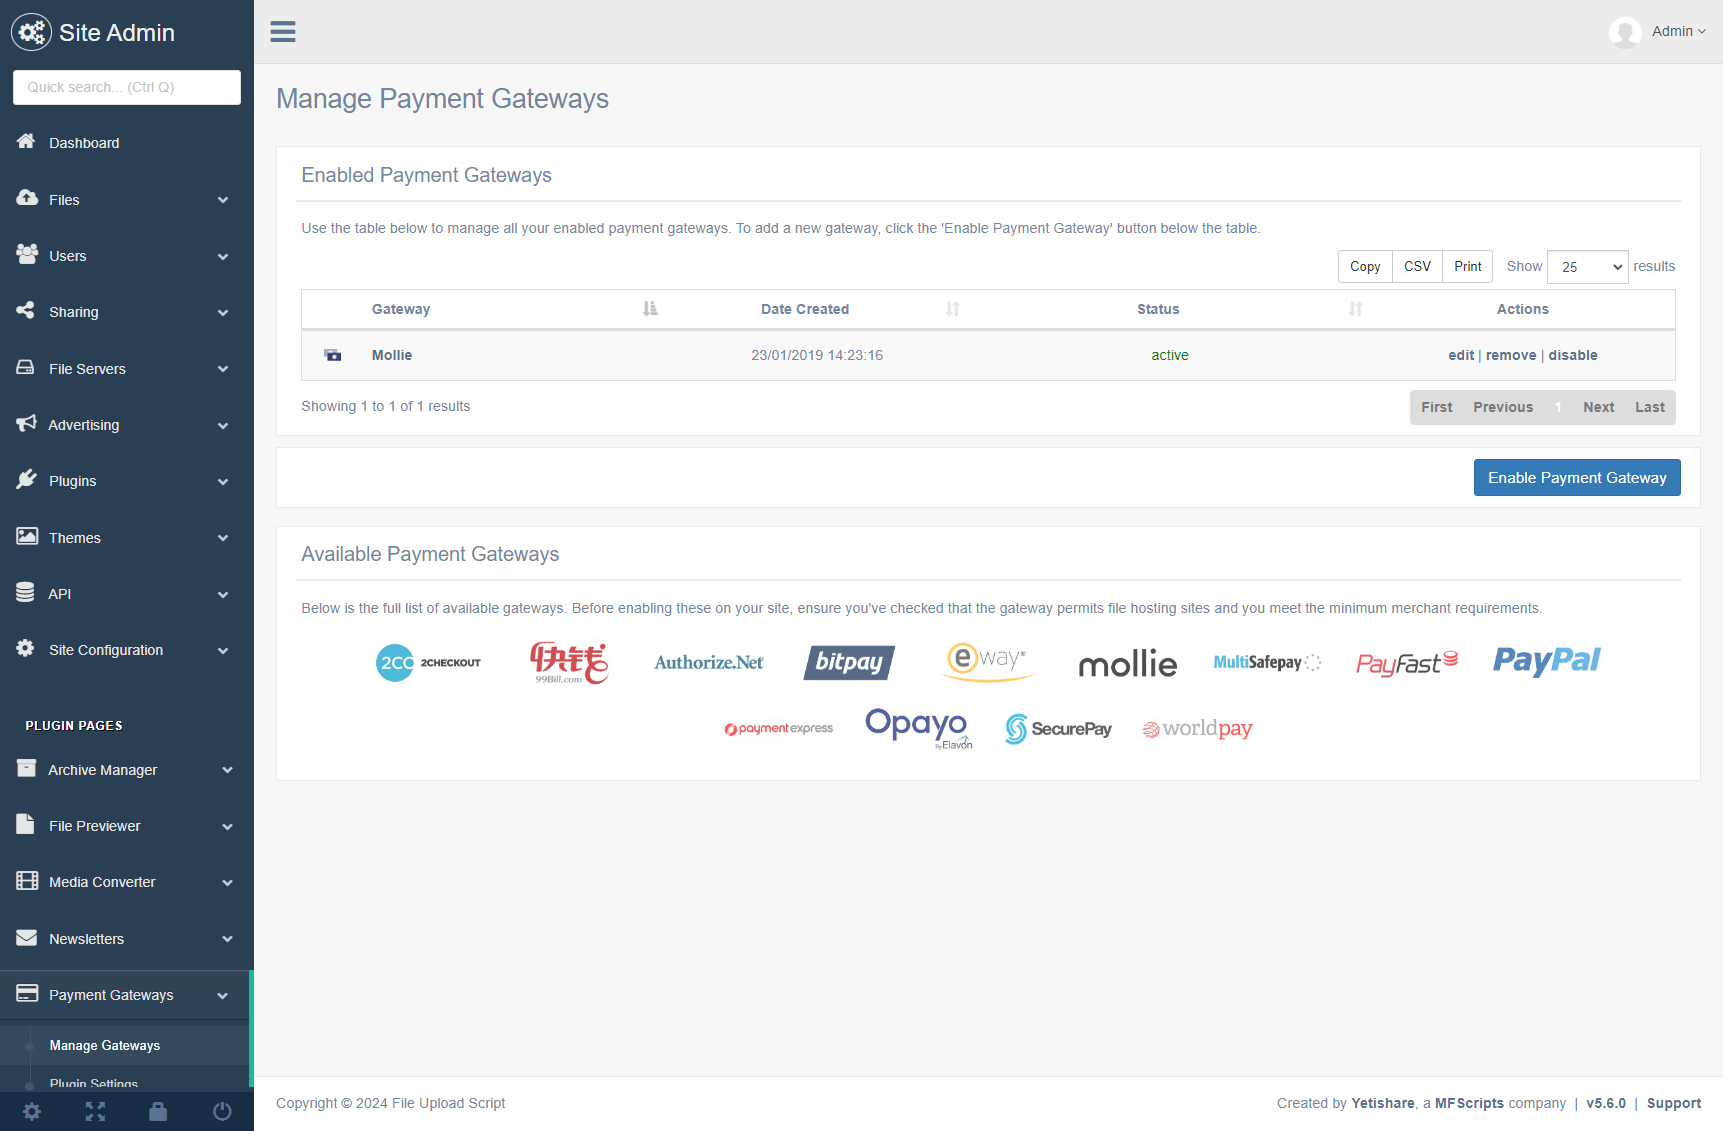Click the settings gear icon in bottom bar
1723x1131 pixels.
tap(32, 1111)
